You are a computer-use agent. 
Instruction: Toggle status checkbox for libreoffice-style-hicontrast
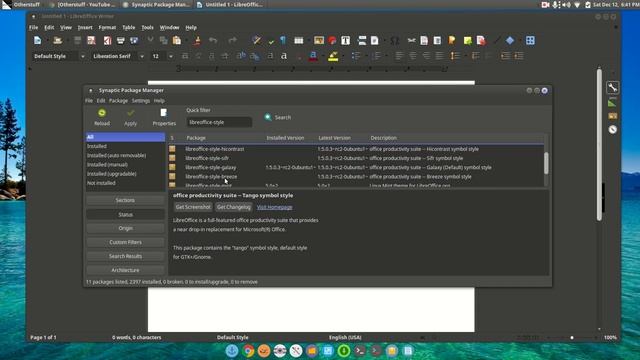[x=172, y=149]
